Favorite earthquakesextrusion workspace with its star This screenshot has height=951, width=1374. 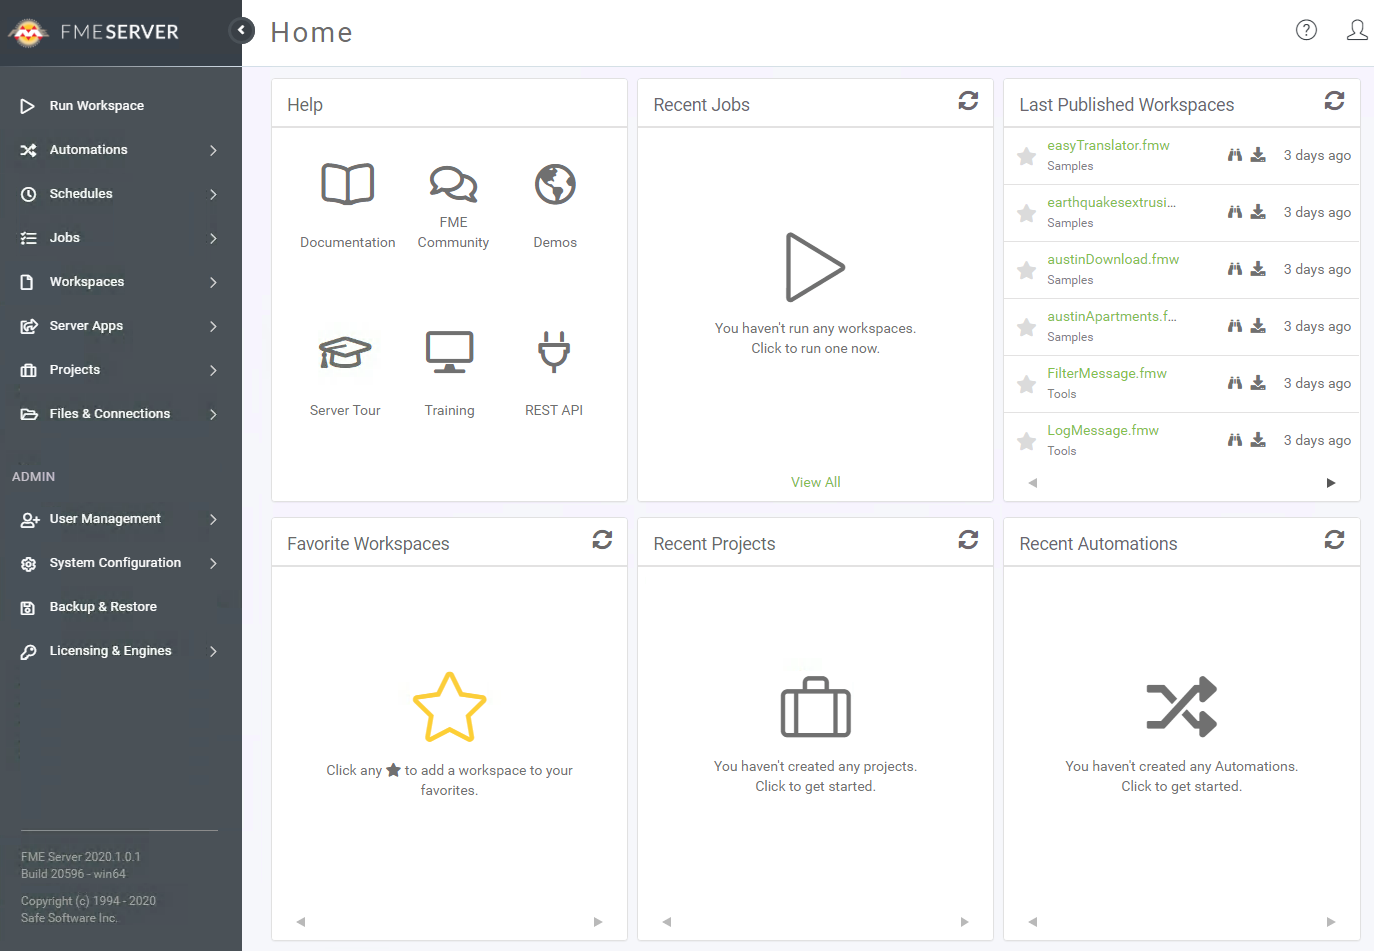tap(1026, 213)
